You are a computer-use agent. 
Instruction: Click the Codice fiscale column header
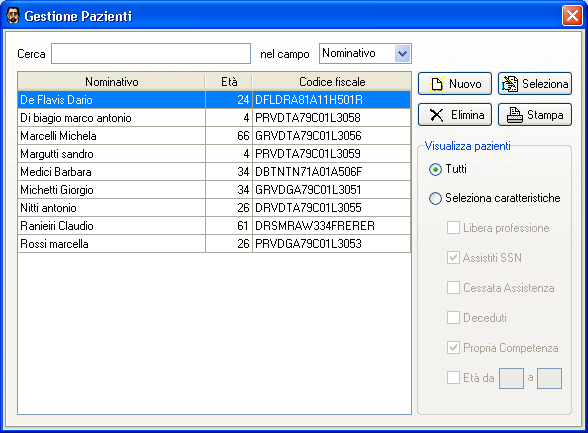point(332,81)
